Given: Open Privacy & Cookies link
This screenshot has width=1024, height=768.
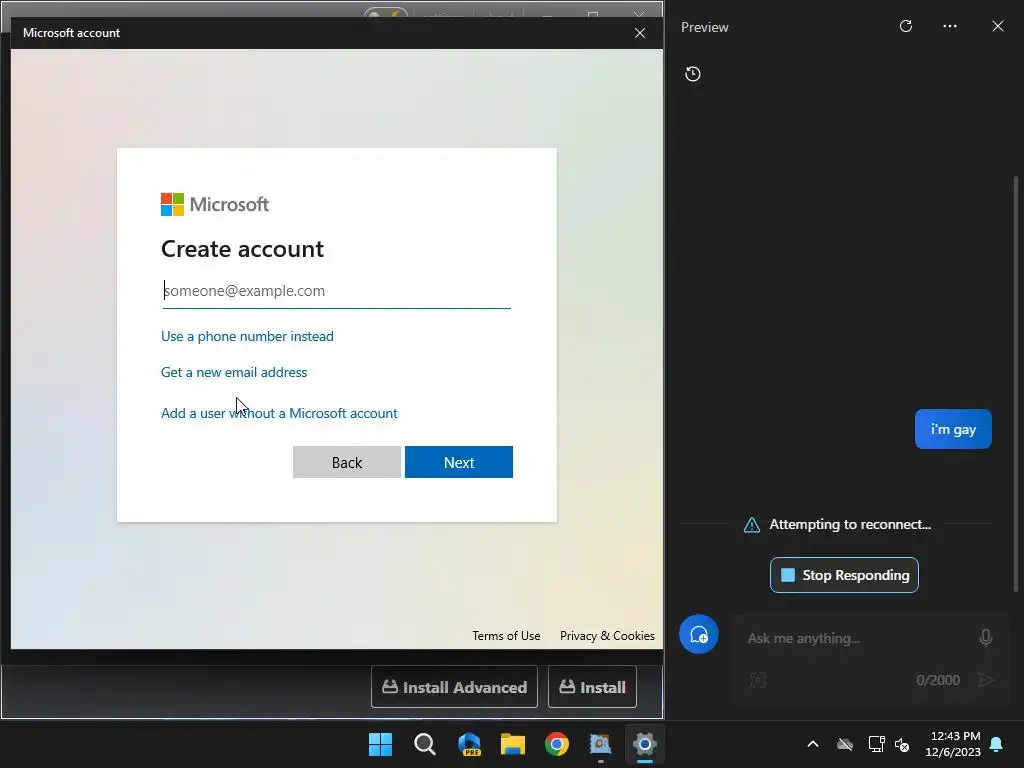Looking at the screenshot, I should tap(607, 635).
